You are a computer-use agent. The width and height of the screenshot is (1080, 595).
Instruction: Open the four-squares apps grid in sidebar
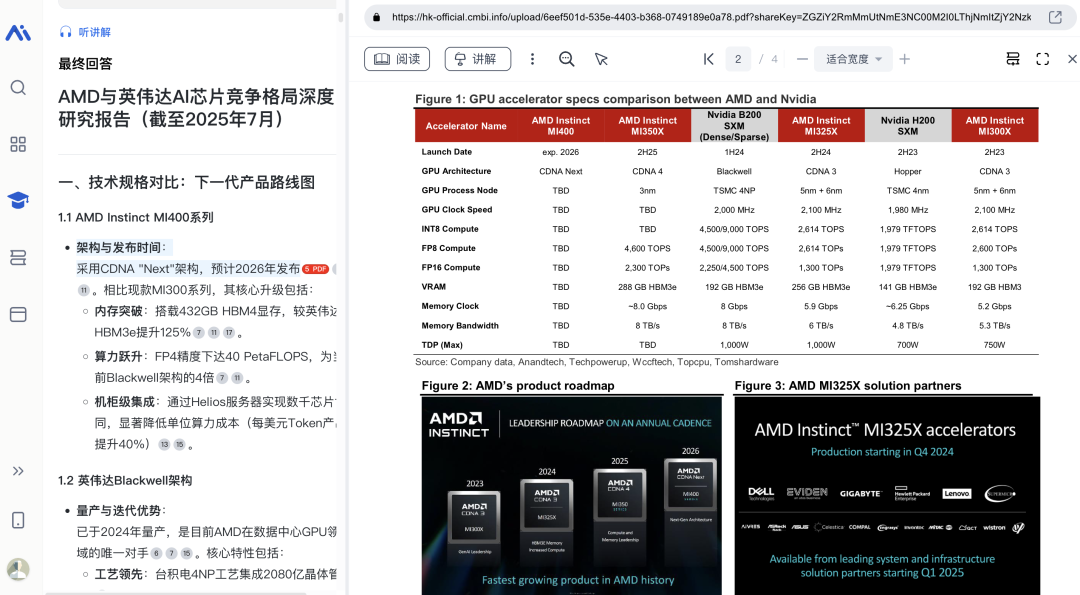click(x=18, y=144)
